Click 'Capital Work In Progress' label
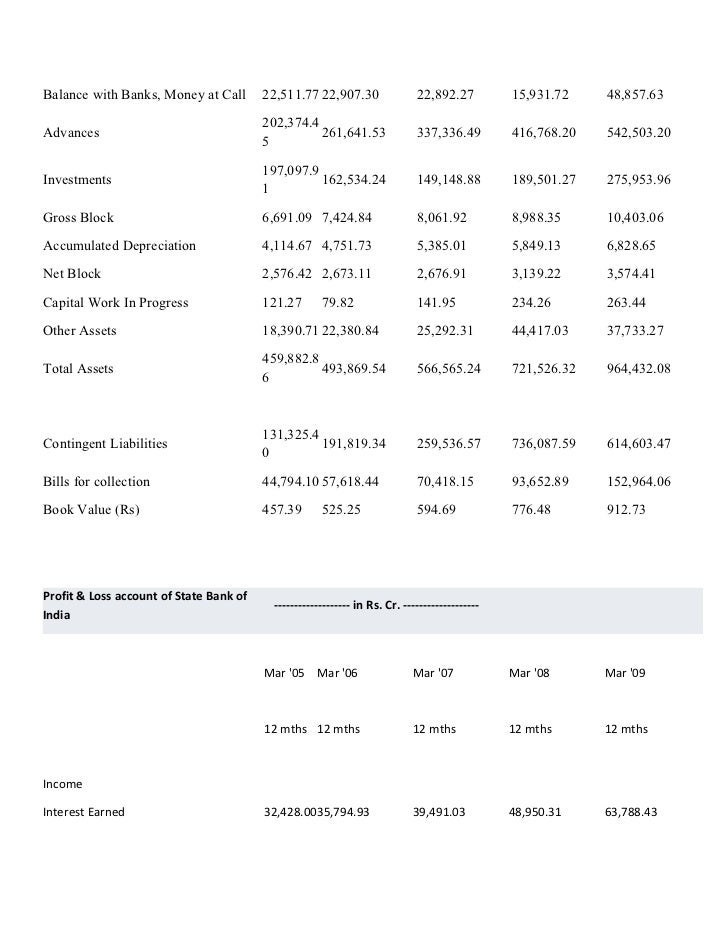This screenshot has width=728, height=943. point(115,302)
